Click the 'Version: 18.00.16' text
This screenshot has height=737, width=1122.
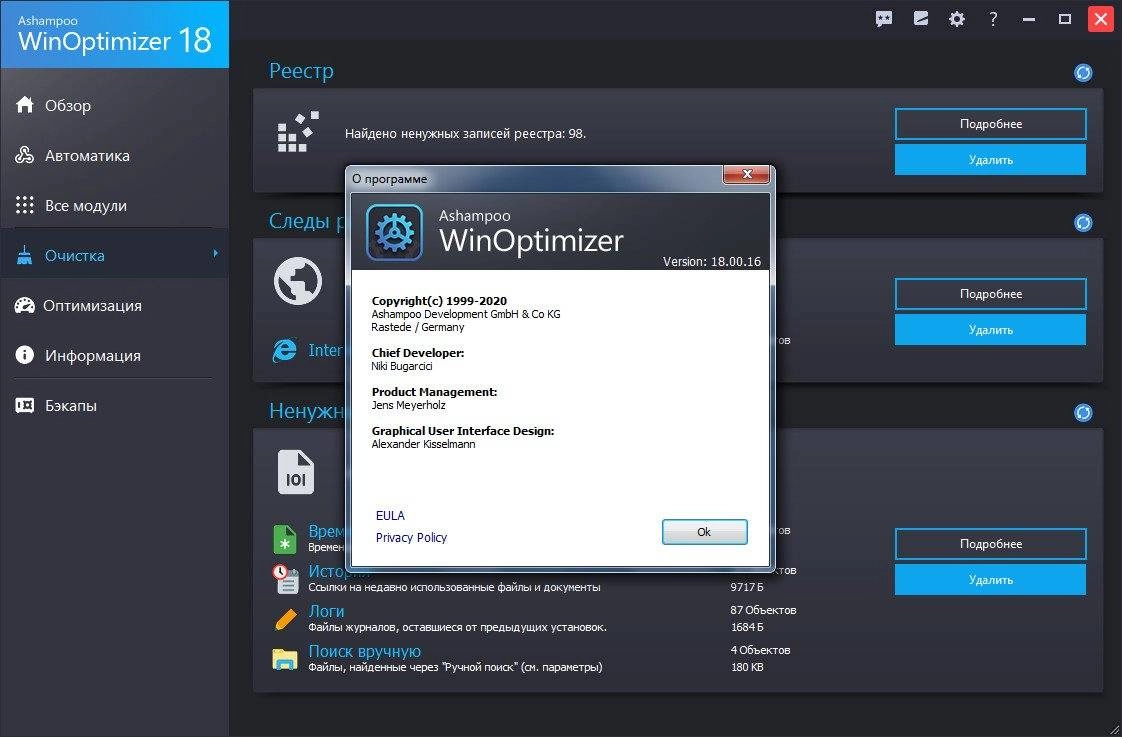pos(712,261)
